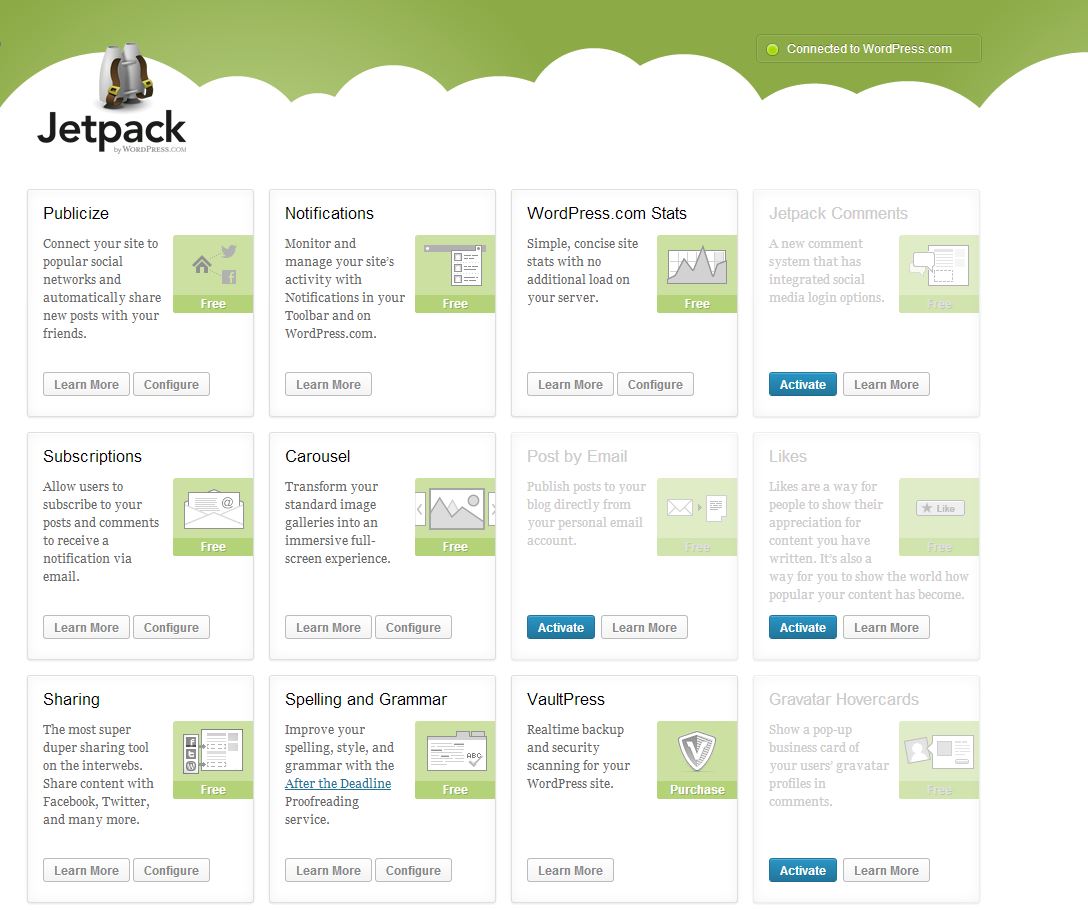Open Learn More for Gravatar Hovercards
Image resolution: width=1088 pixels, height=910 pixels.
coord(886,870)
